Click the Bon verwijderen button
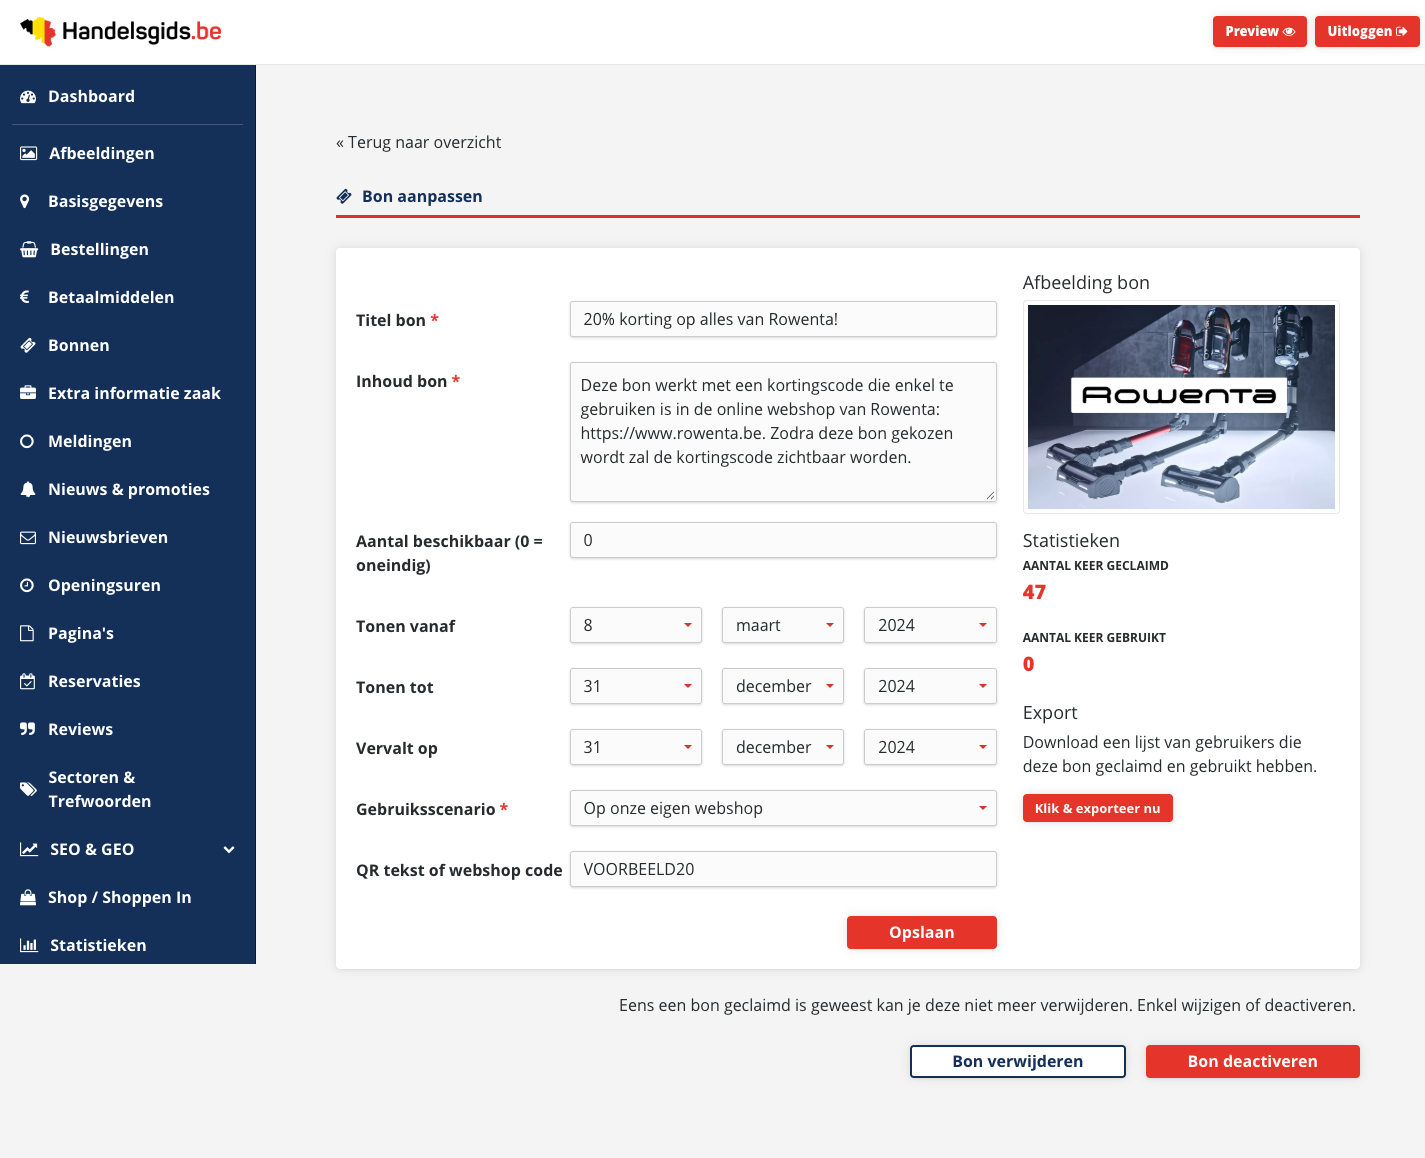Screen dimensions: 1425x1158 pyautogui.click(x=1018, y=1061)
